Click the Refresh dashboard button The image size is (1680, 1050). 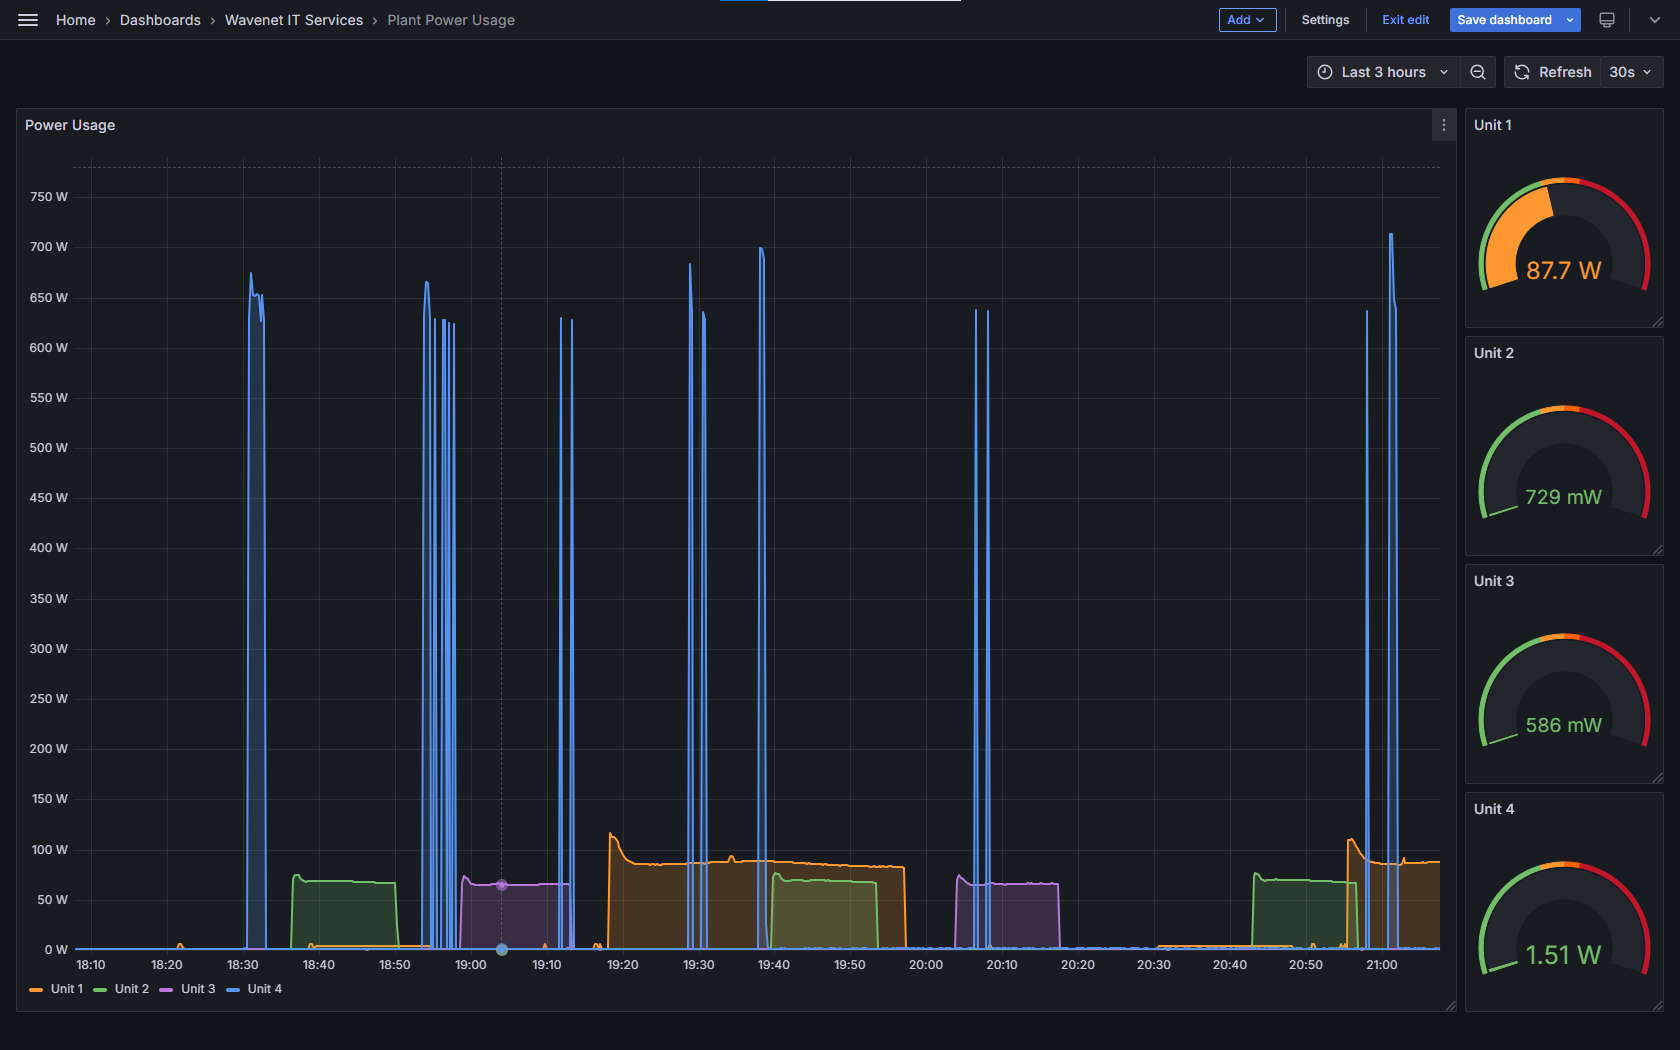tap(1552, 72)
